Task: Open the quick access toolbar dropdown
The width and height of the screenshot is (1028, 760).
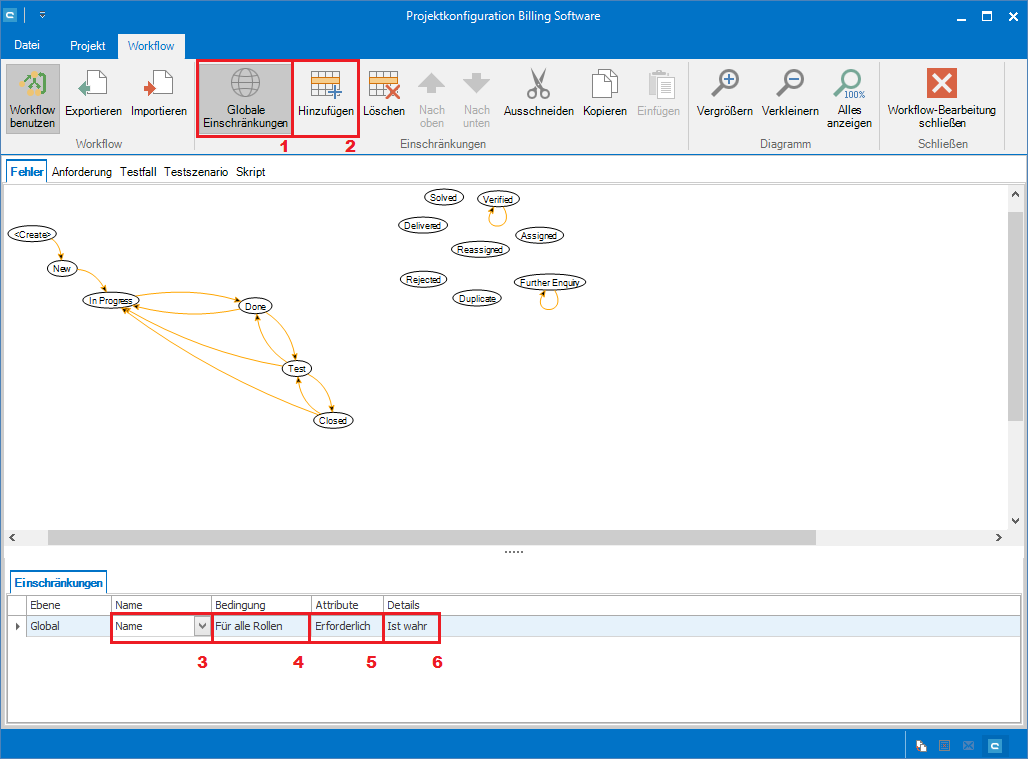Action: pos(42,16)
